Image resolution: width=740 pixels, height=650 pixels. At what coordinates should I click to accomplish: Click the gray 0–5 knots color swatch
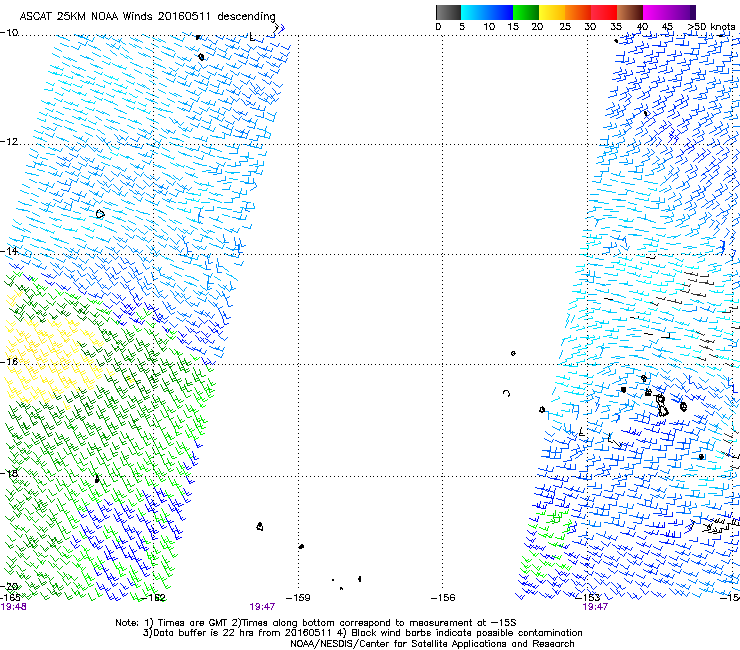point(448,12)
